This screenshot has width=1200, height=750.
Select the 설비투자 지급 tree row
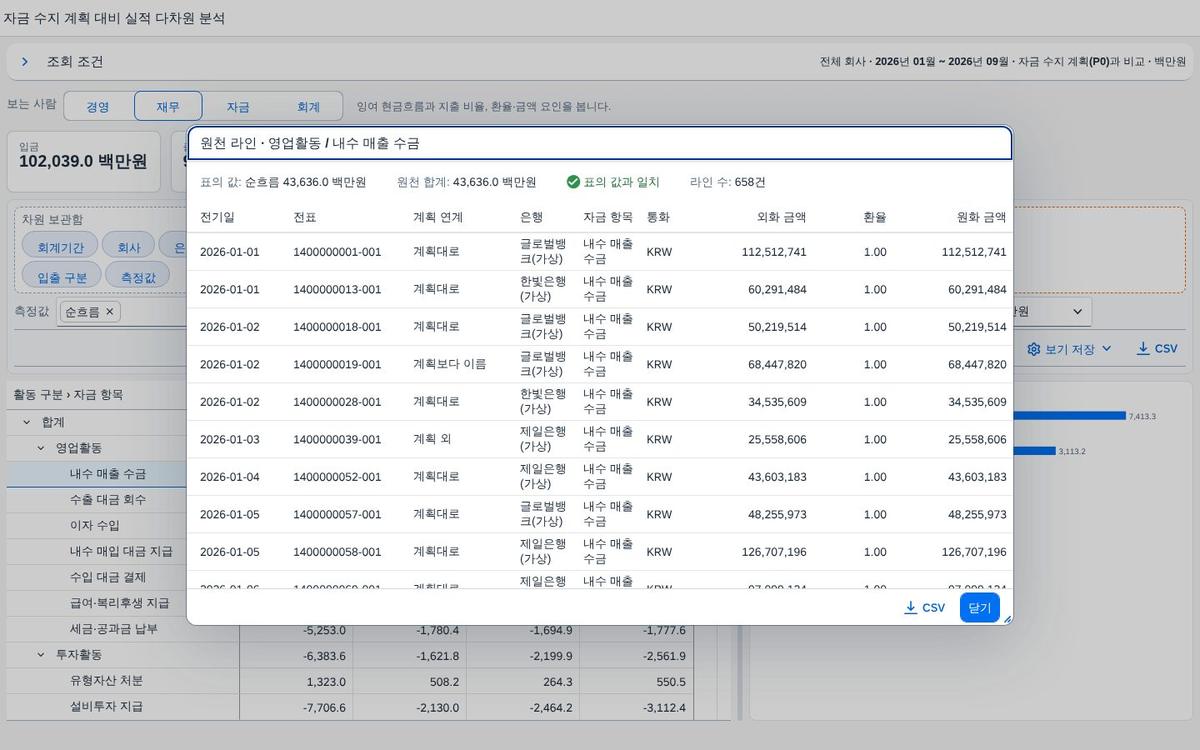tap(106, 707)
